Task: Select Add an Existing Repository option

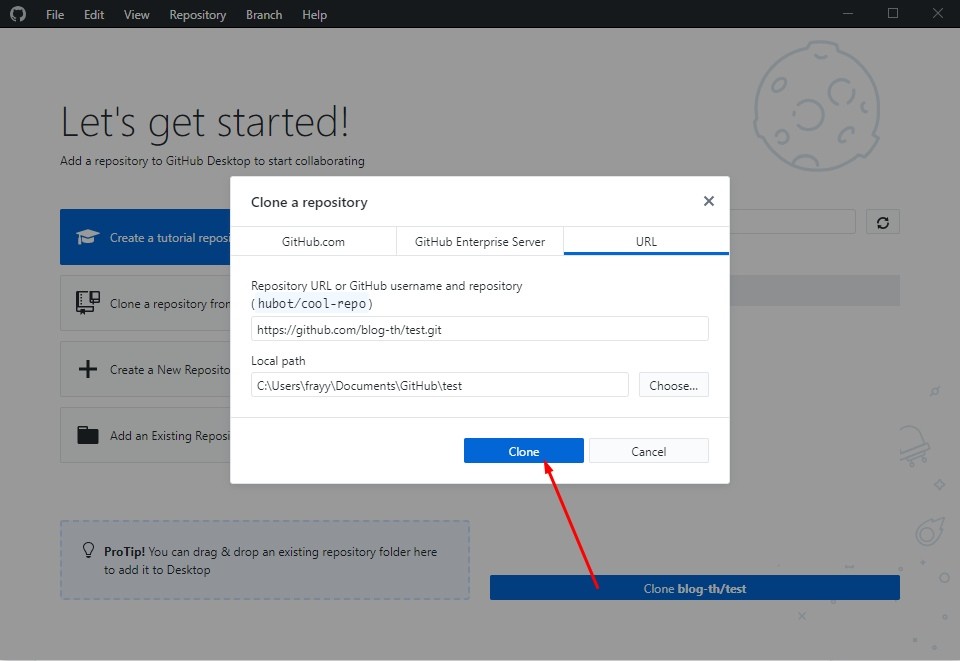Action: click(x=145, y=435)
